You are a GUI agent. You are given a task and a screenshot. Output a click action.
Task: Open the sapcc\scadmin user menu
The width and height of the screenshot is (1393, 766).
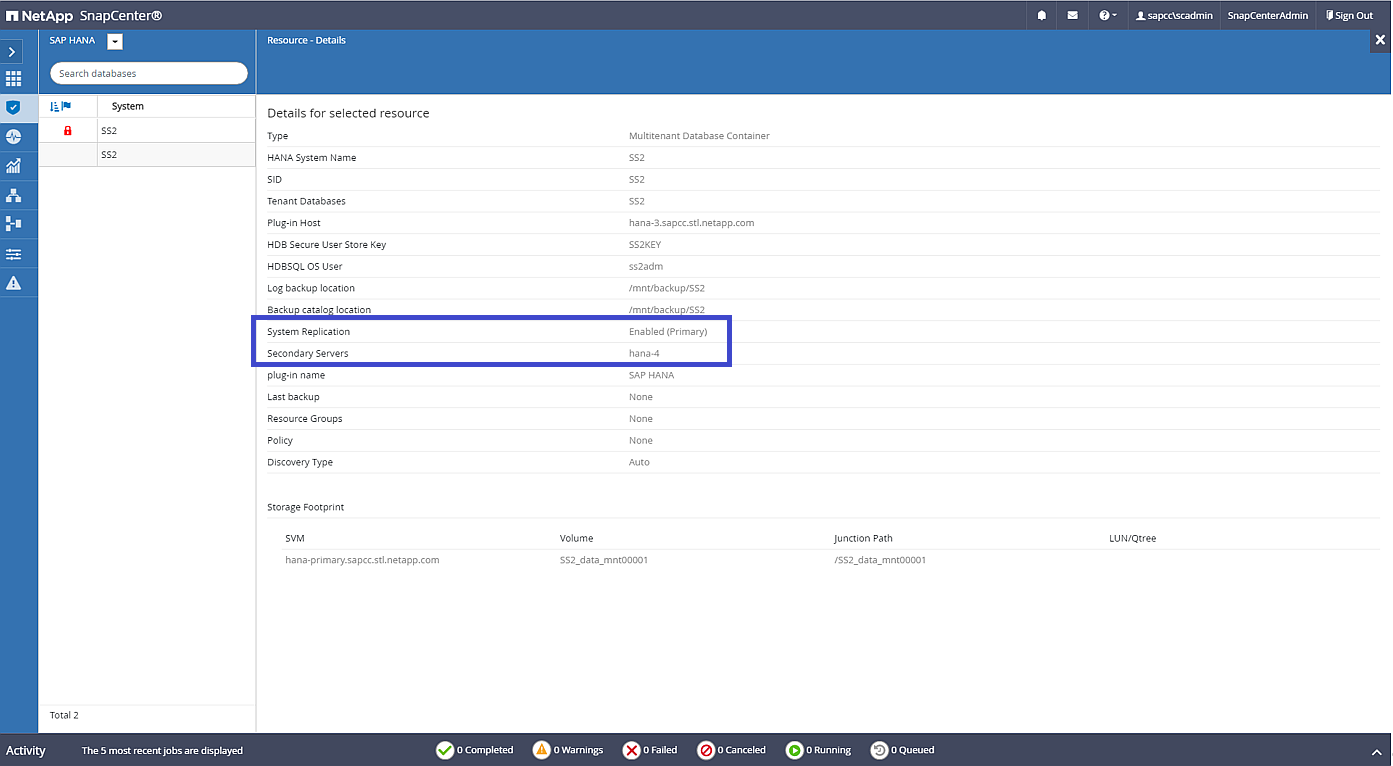coord(1174,15)
